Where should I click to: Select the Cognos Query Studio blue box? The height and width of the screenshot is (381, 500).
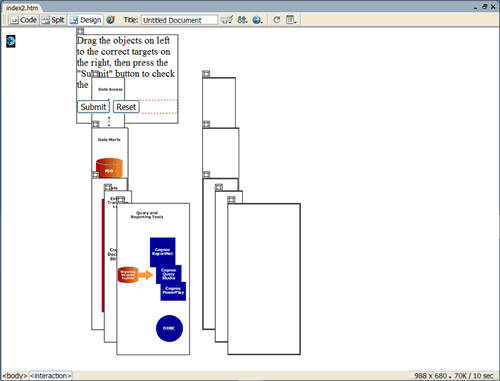point(169,274)
